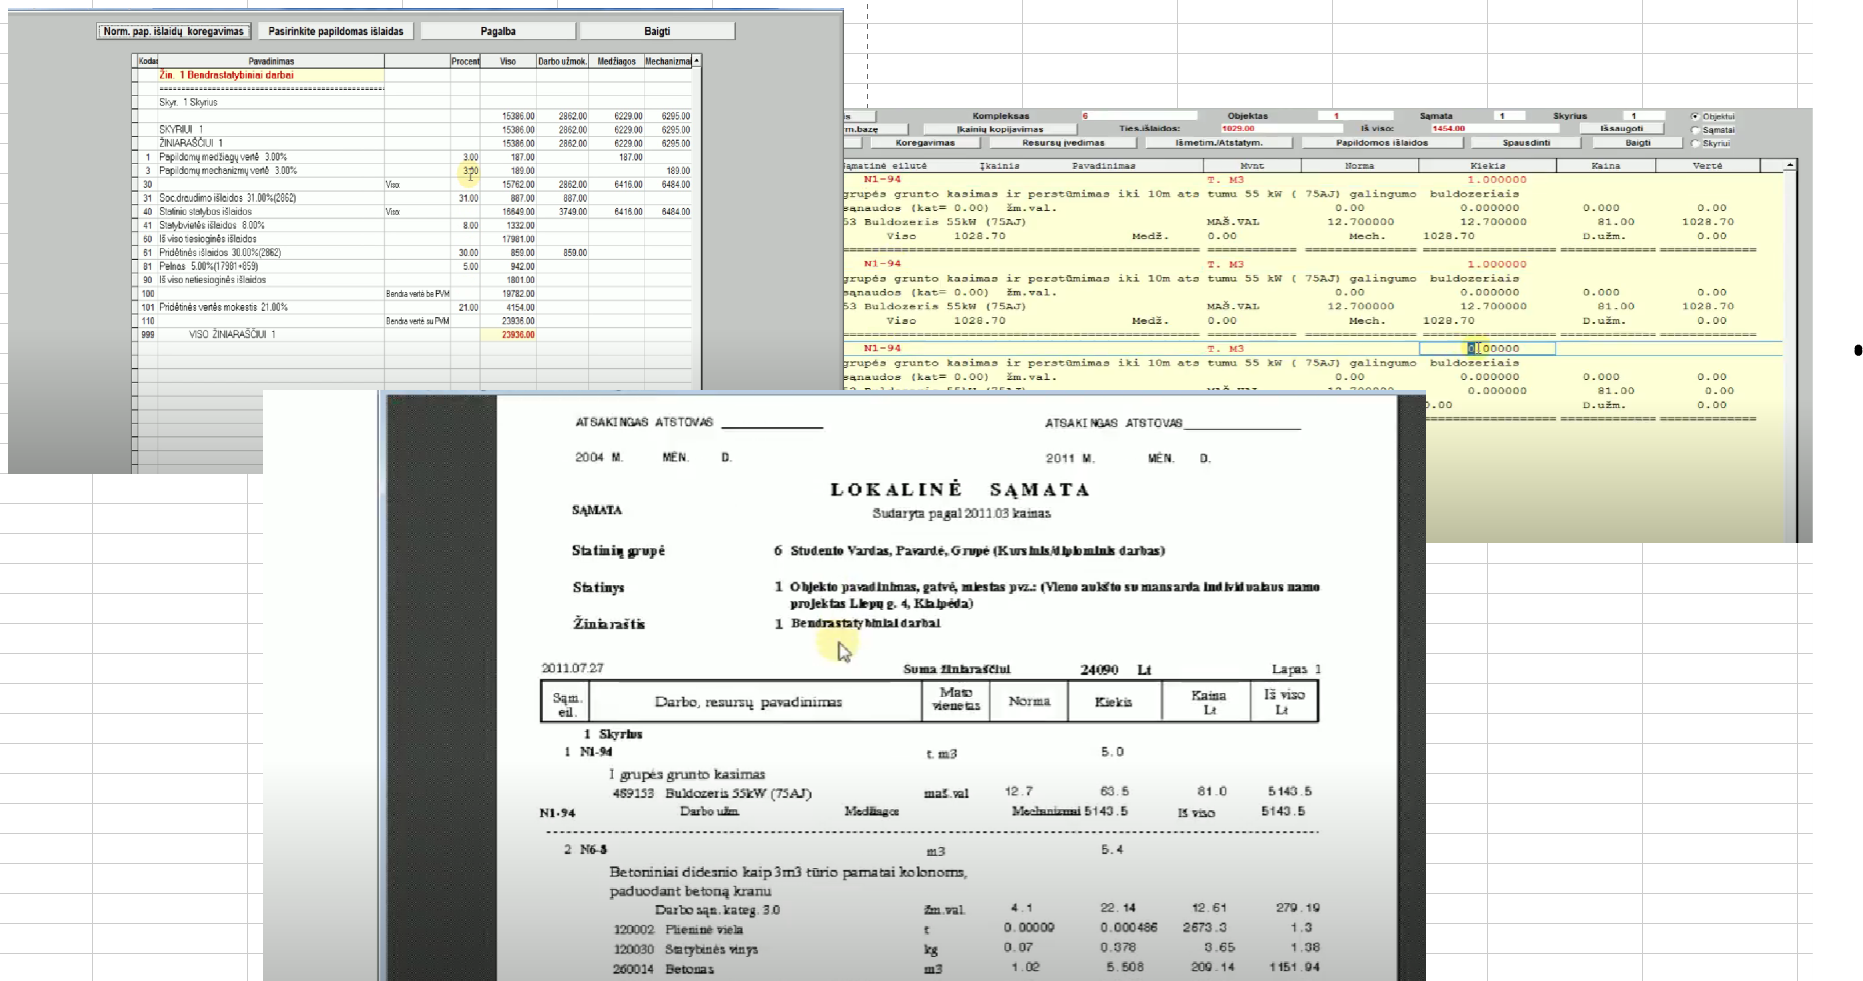The width and height of the screenshot is (1863, 981).
Task: Click Baigti beside Spausdinti
Action: (1638, 143)
